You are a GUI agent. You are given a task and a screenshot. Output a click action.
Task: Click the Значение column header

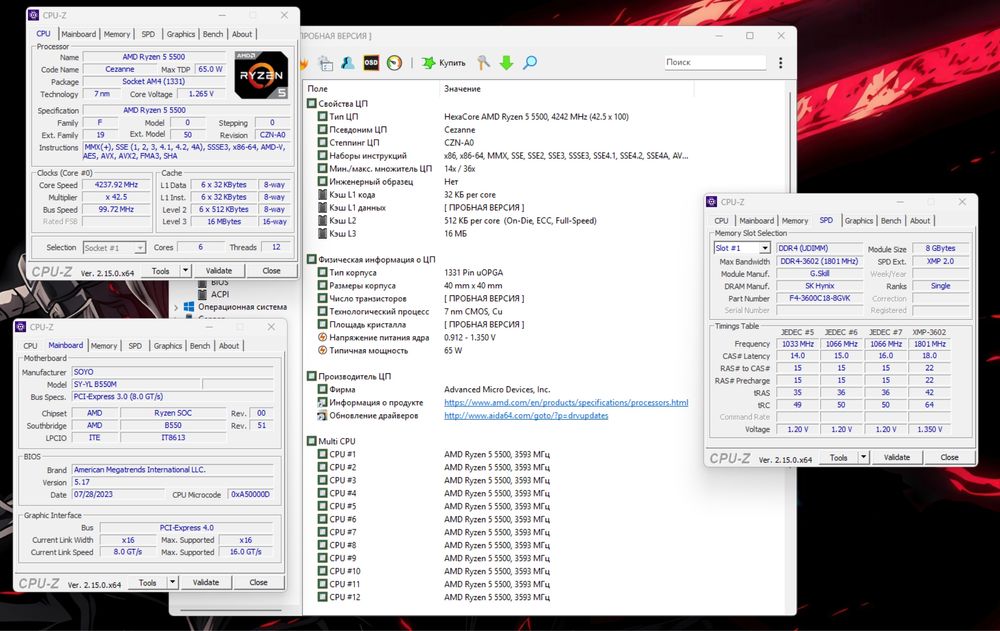pyautogui.click(x=462, y=89)
